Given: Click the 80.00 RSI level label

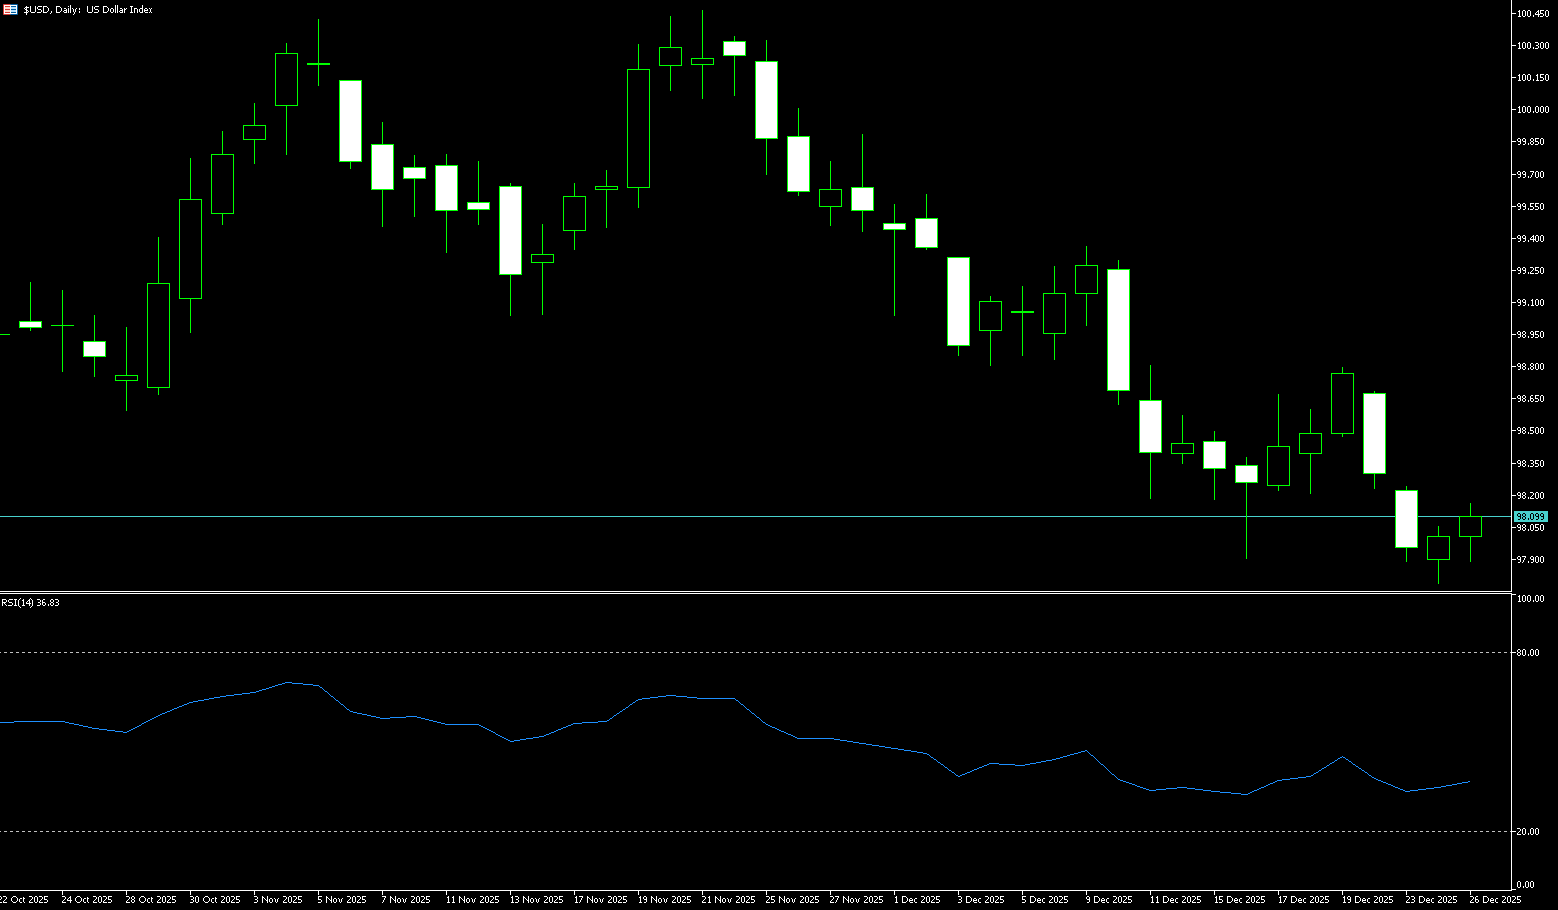Looking at the screenshot, I should (x=1527, y=652).
